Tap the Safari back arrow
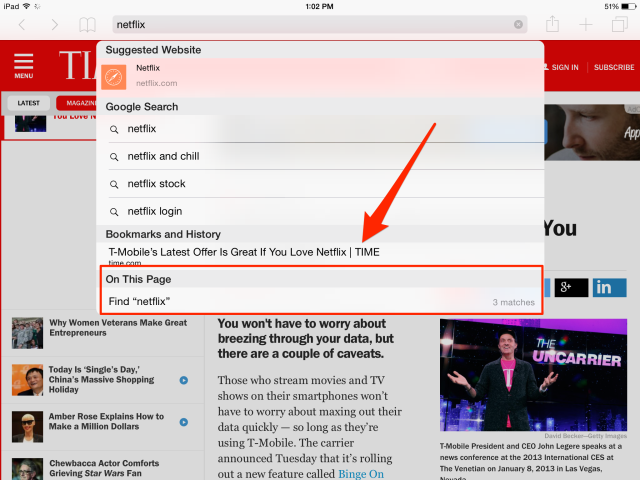 click(x=22, y=25)
